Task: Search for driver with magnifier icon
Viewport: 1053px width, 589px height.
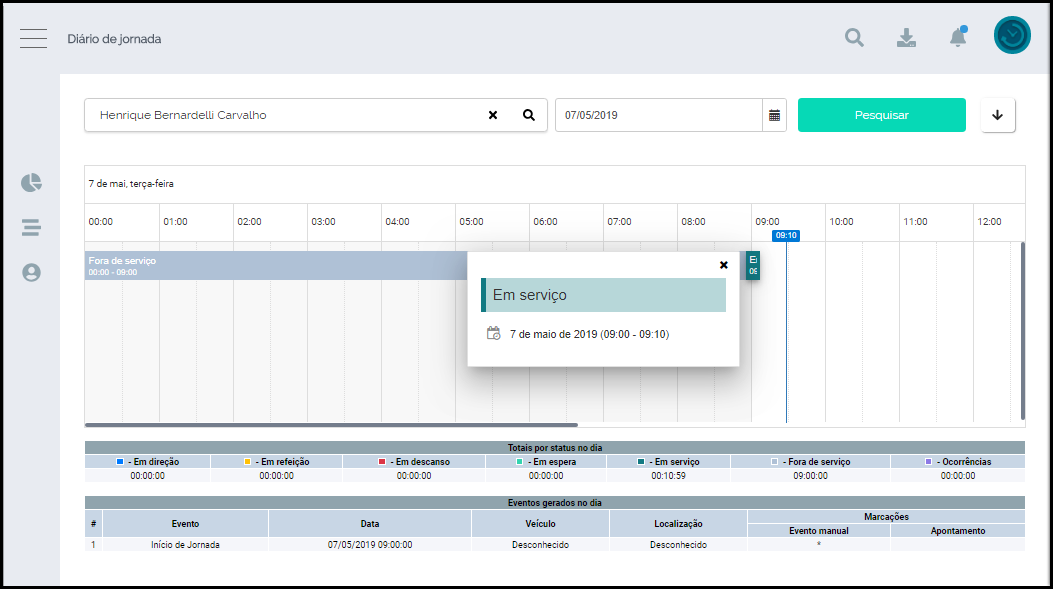Action: pos(529,115)
